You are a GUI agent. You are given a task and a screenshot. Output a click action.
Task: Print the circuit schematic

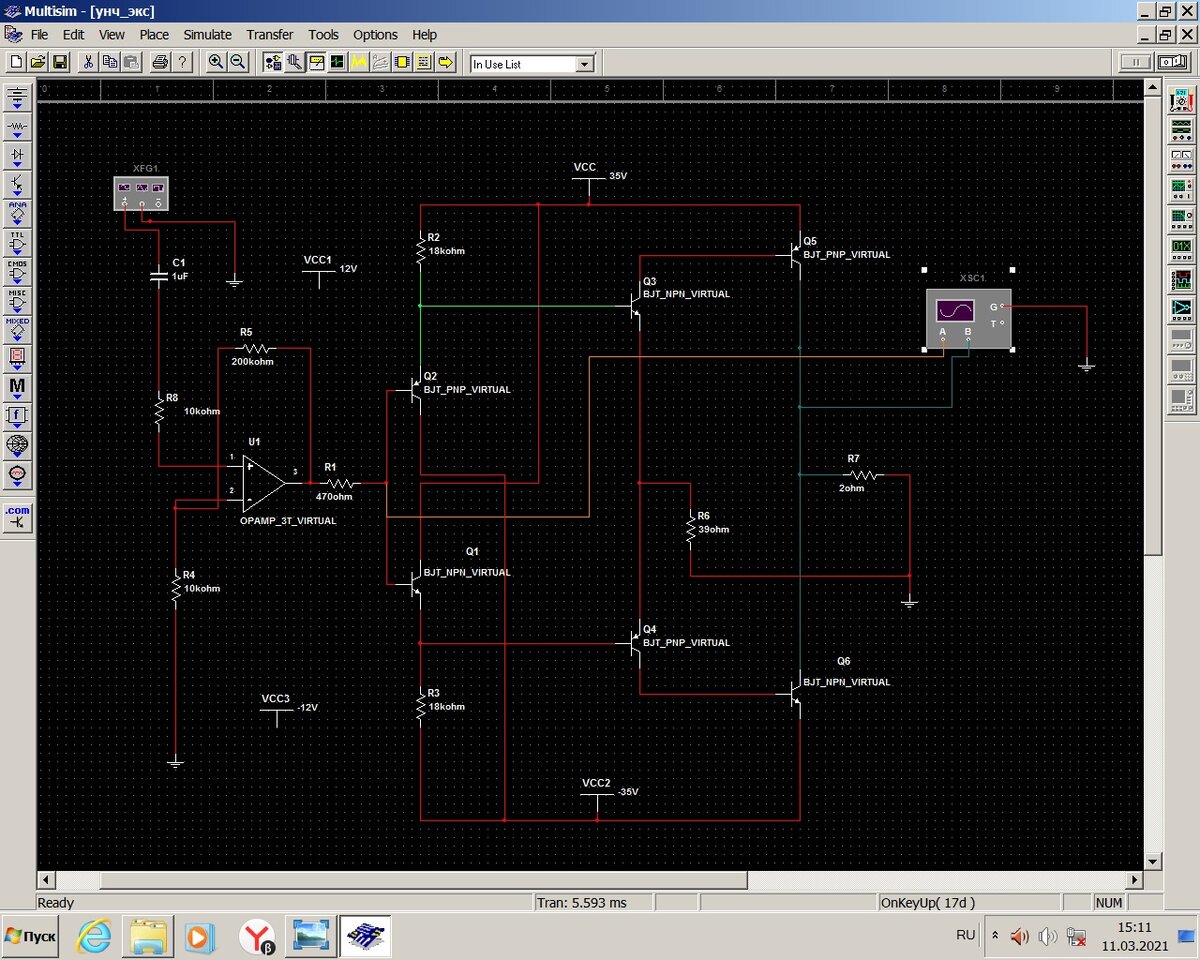click(160, 62)
